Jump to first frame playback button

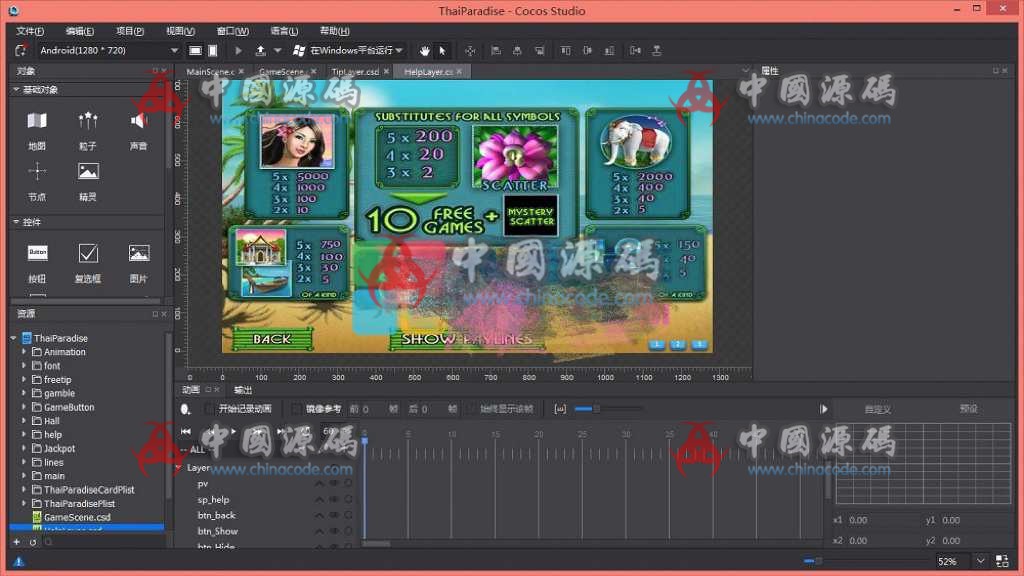click(186, 431)
